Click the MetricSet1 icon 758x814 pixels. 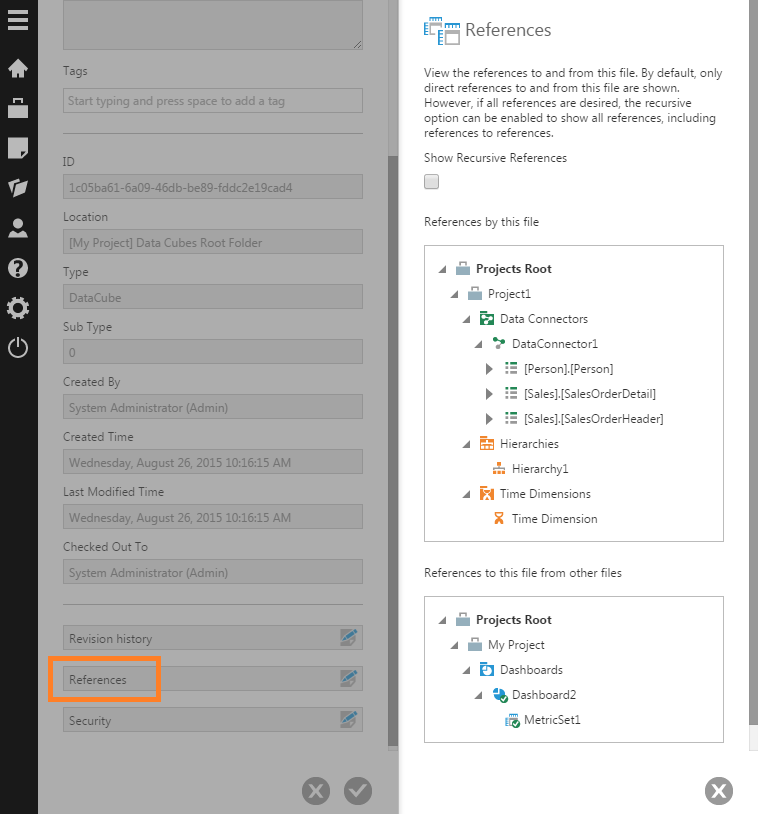pos(512,720)
